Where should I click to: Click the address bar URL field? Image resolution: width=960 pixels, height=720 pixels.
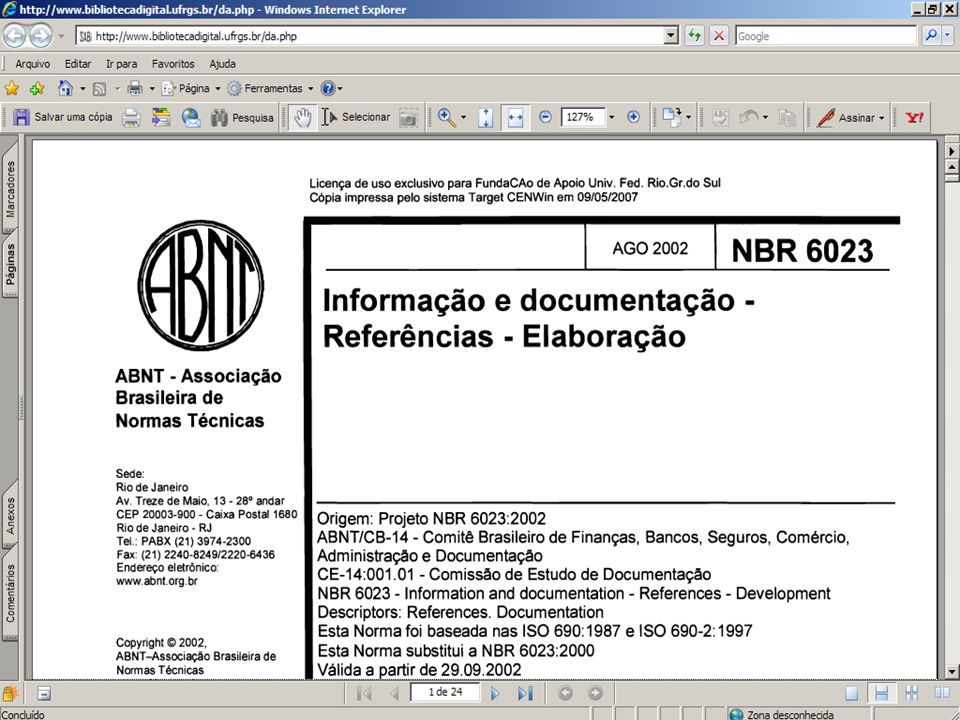click(370, 36)
